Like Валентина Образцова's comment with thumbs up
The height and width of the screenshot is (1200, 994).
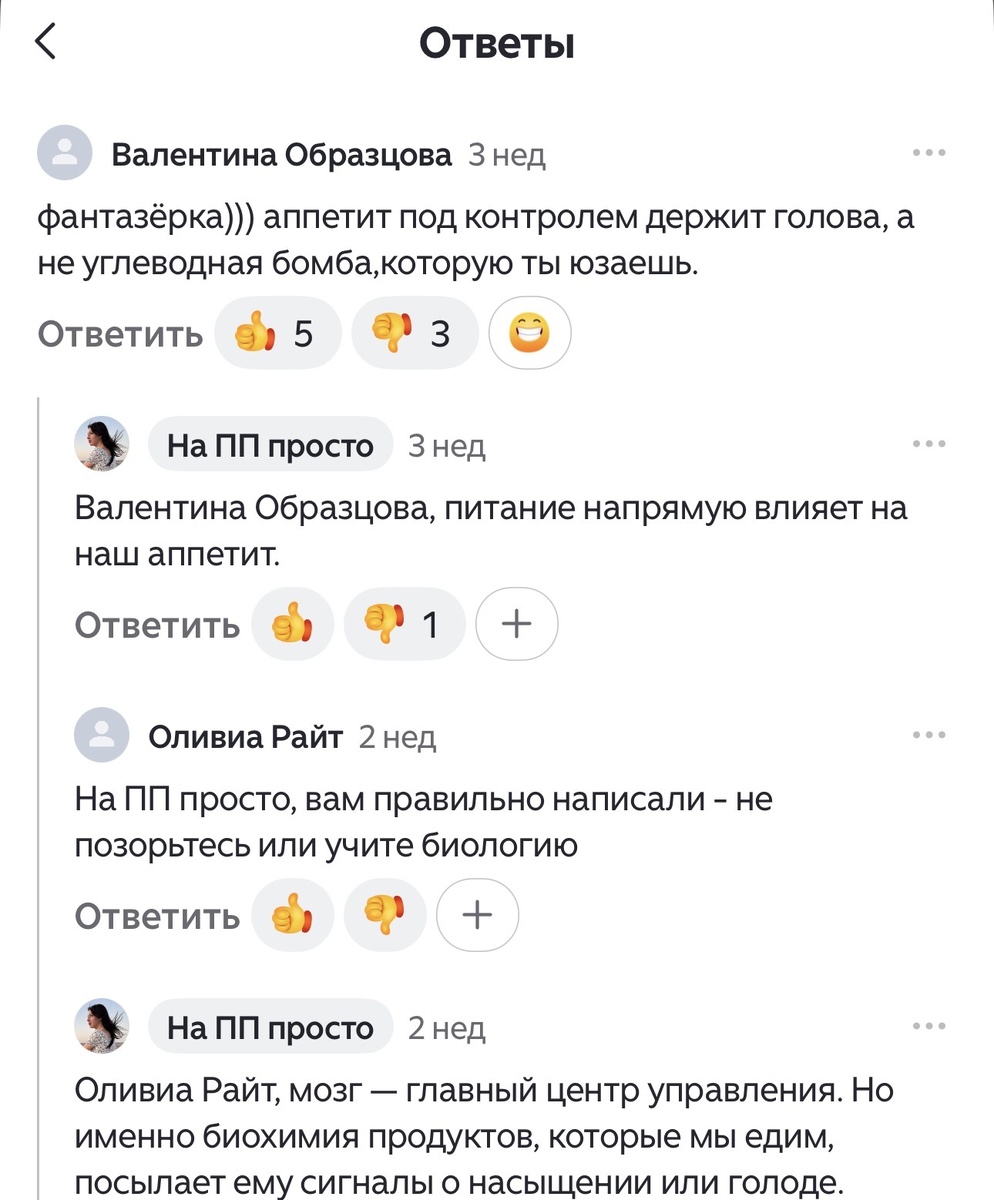[x=277, y=332]
